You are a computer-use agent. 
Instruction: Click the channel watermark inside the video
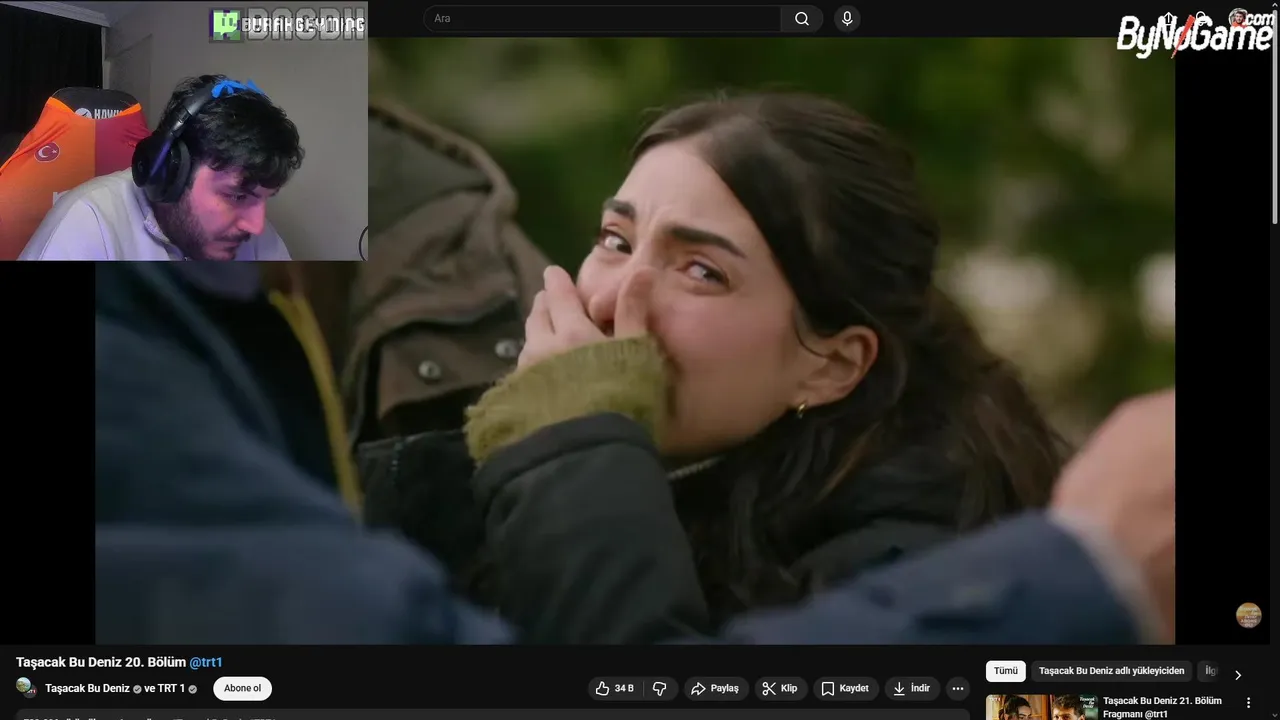click(1248, 615)
